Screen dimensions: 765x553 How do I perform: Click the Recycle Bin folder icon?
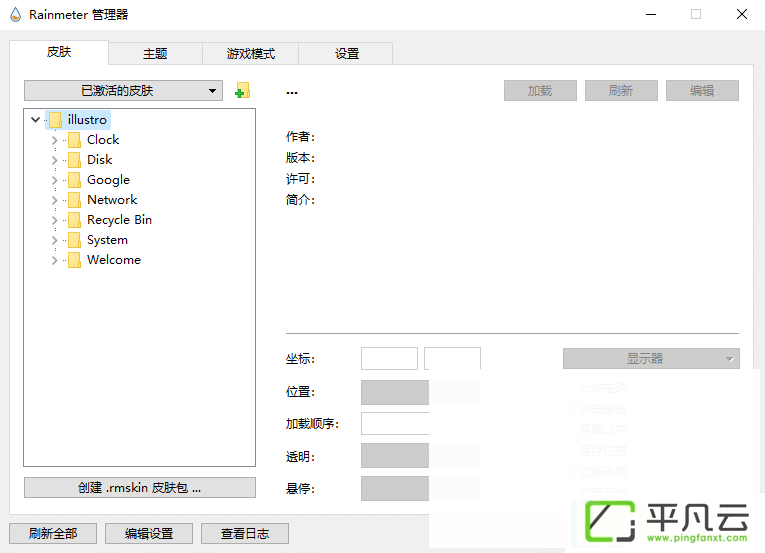point(75,220)
